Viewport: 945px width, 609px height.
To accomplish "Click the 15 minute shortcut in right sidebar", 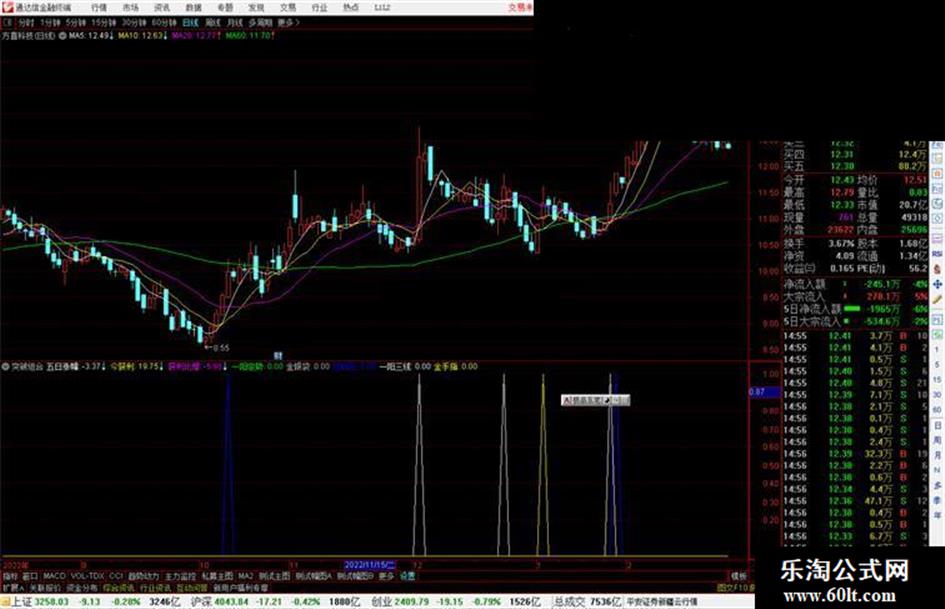I will [x=937, y=380].
